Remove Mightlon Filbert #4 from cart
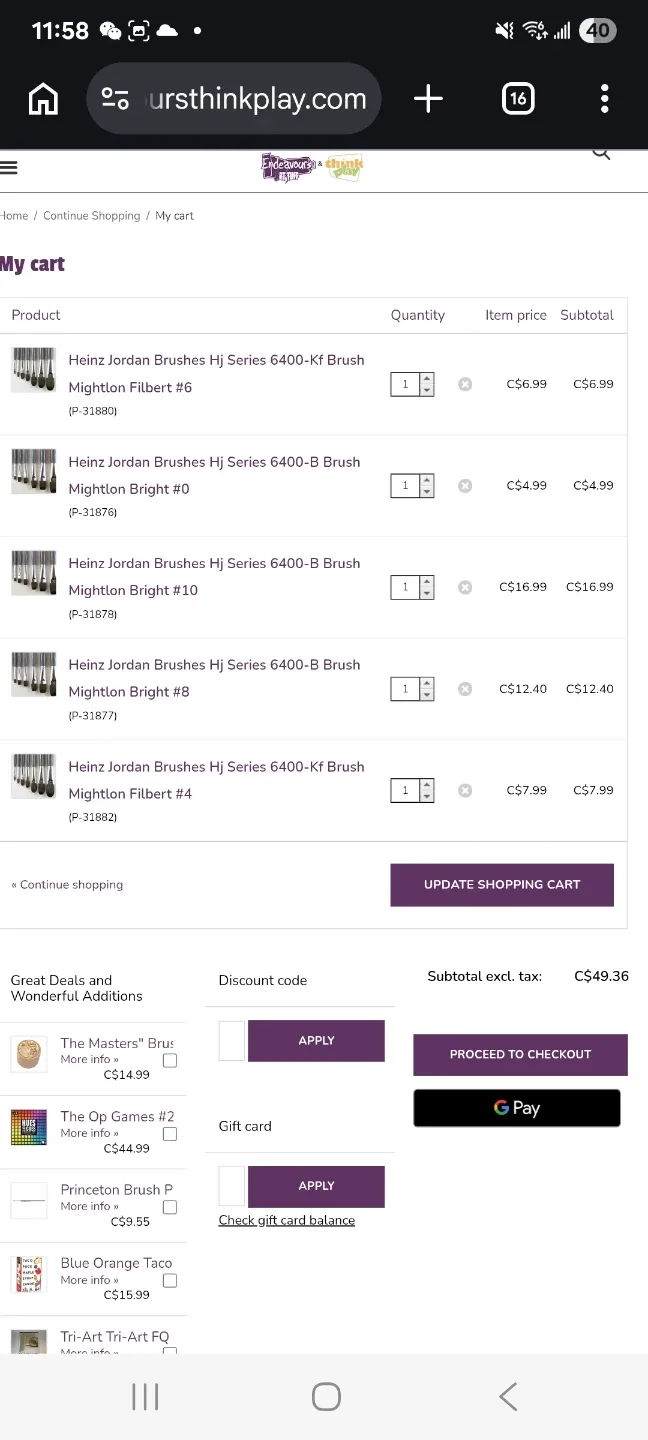 (x=465, y=790)
